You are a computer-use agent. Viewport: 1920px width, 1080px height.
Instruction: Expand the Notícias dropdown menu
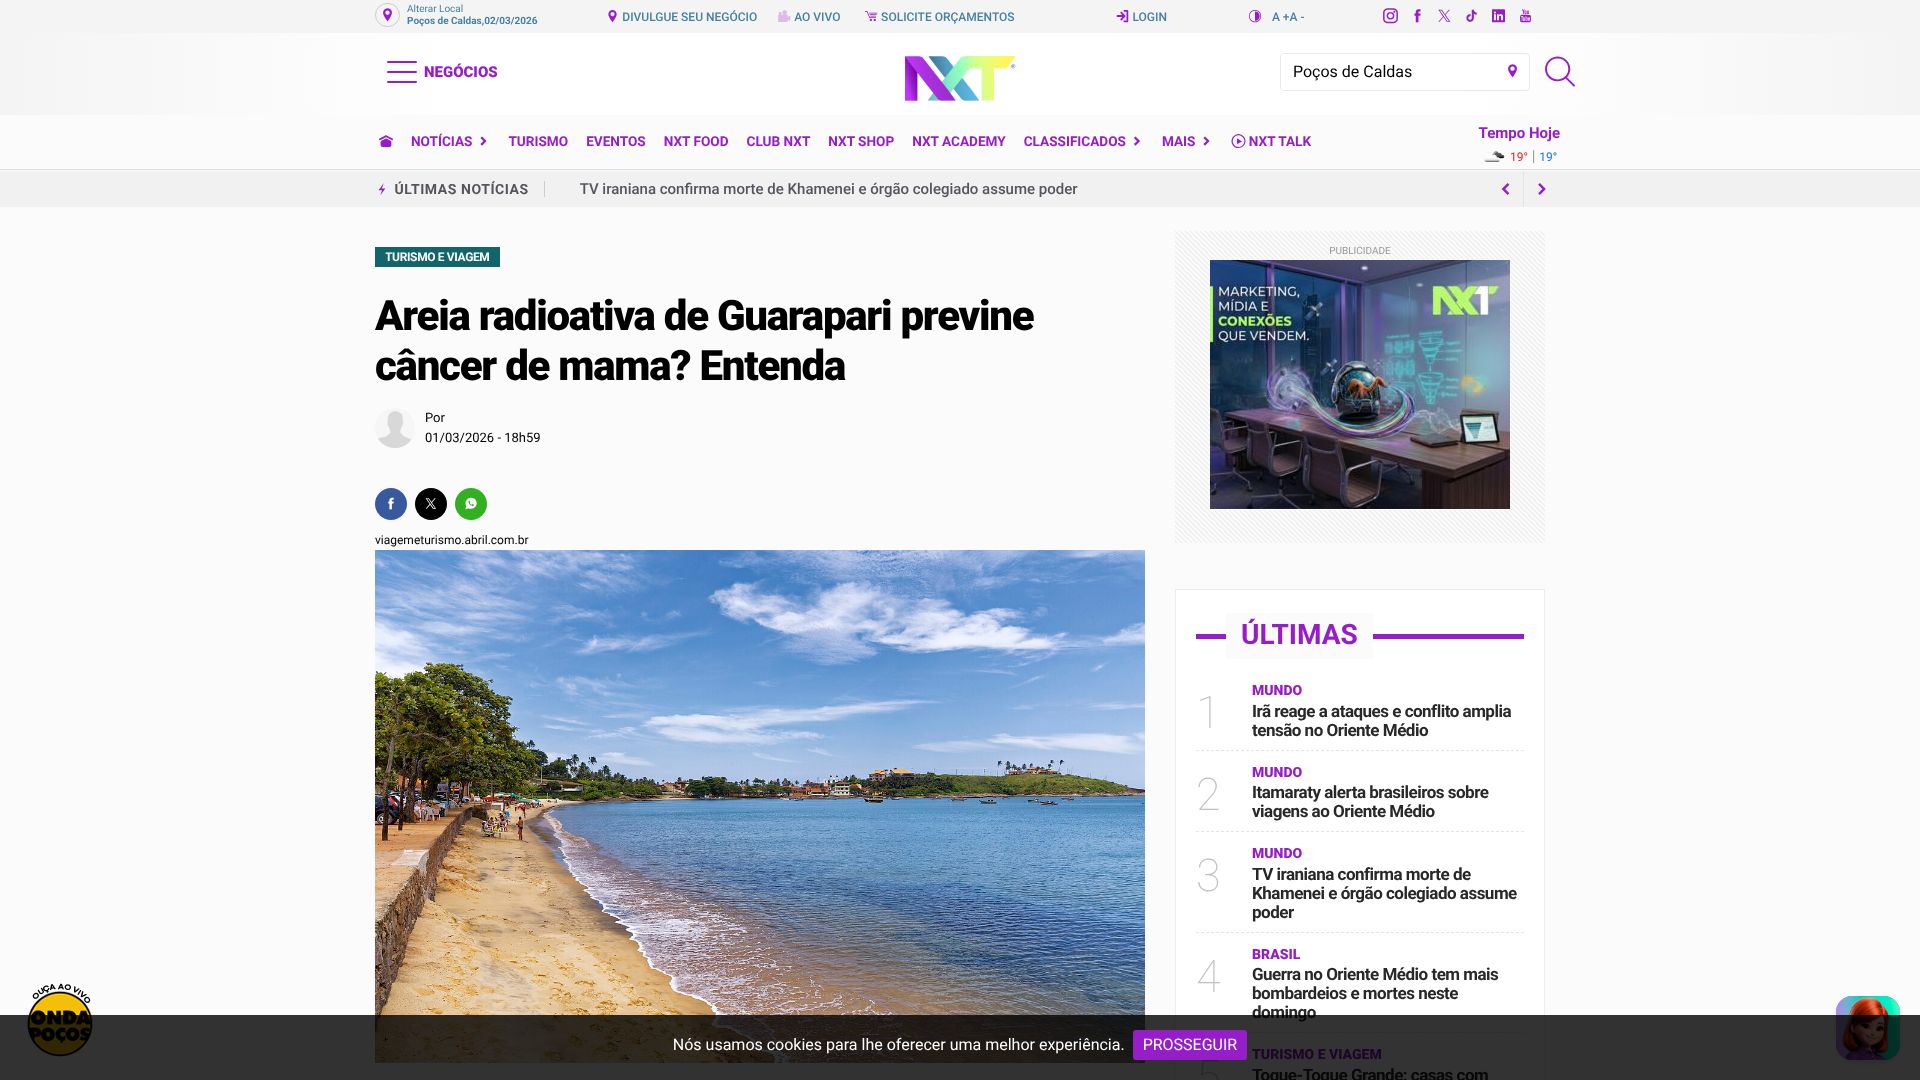pyautogui.click(x=449, y=142)
